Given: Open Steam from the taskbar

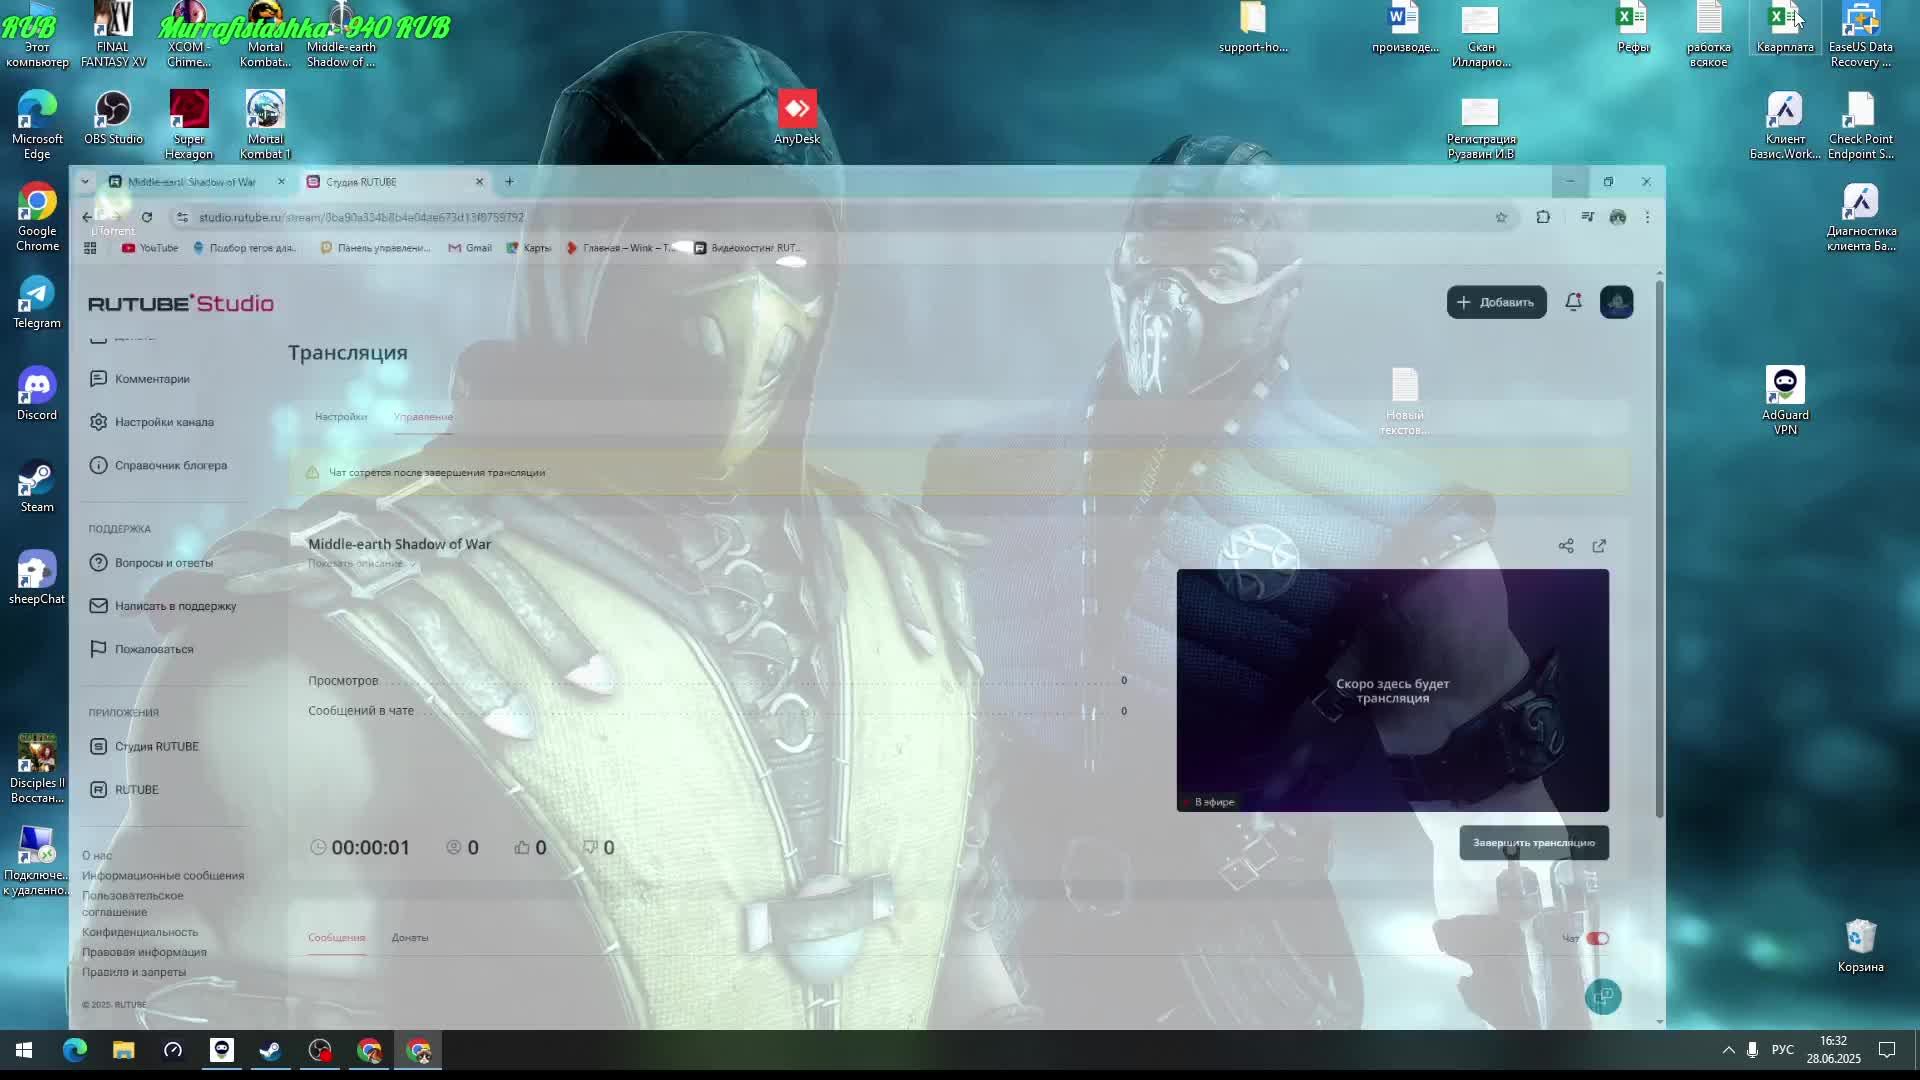Looking at the screenshot, I should click(270, 1050).
